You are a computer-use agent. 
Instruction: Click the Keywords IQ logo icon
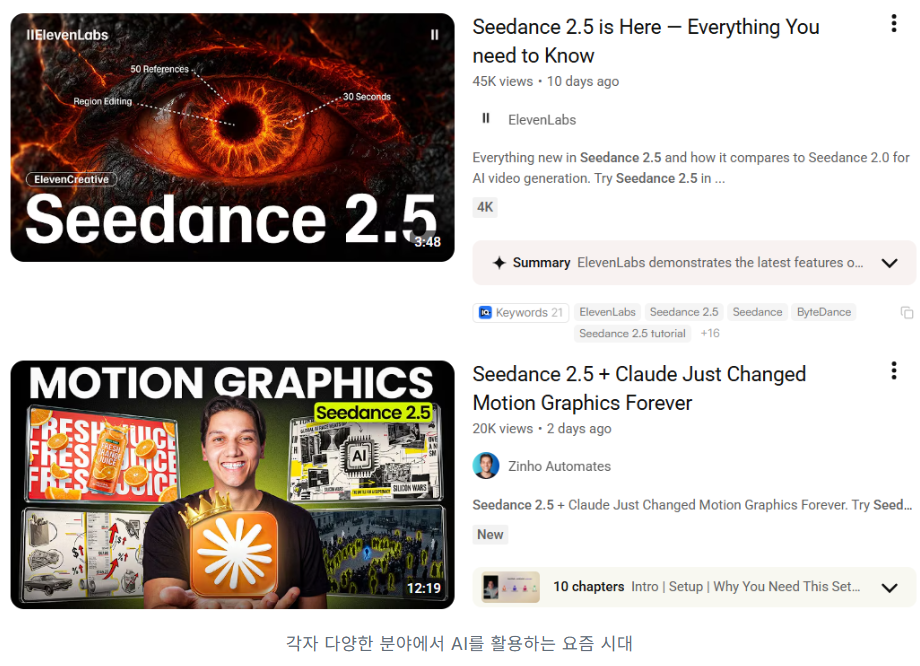tap(485, 313)
